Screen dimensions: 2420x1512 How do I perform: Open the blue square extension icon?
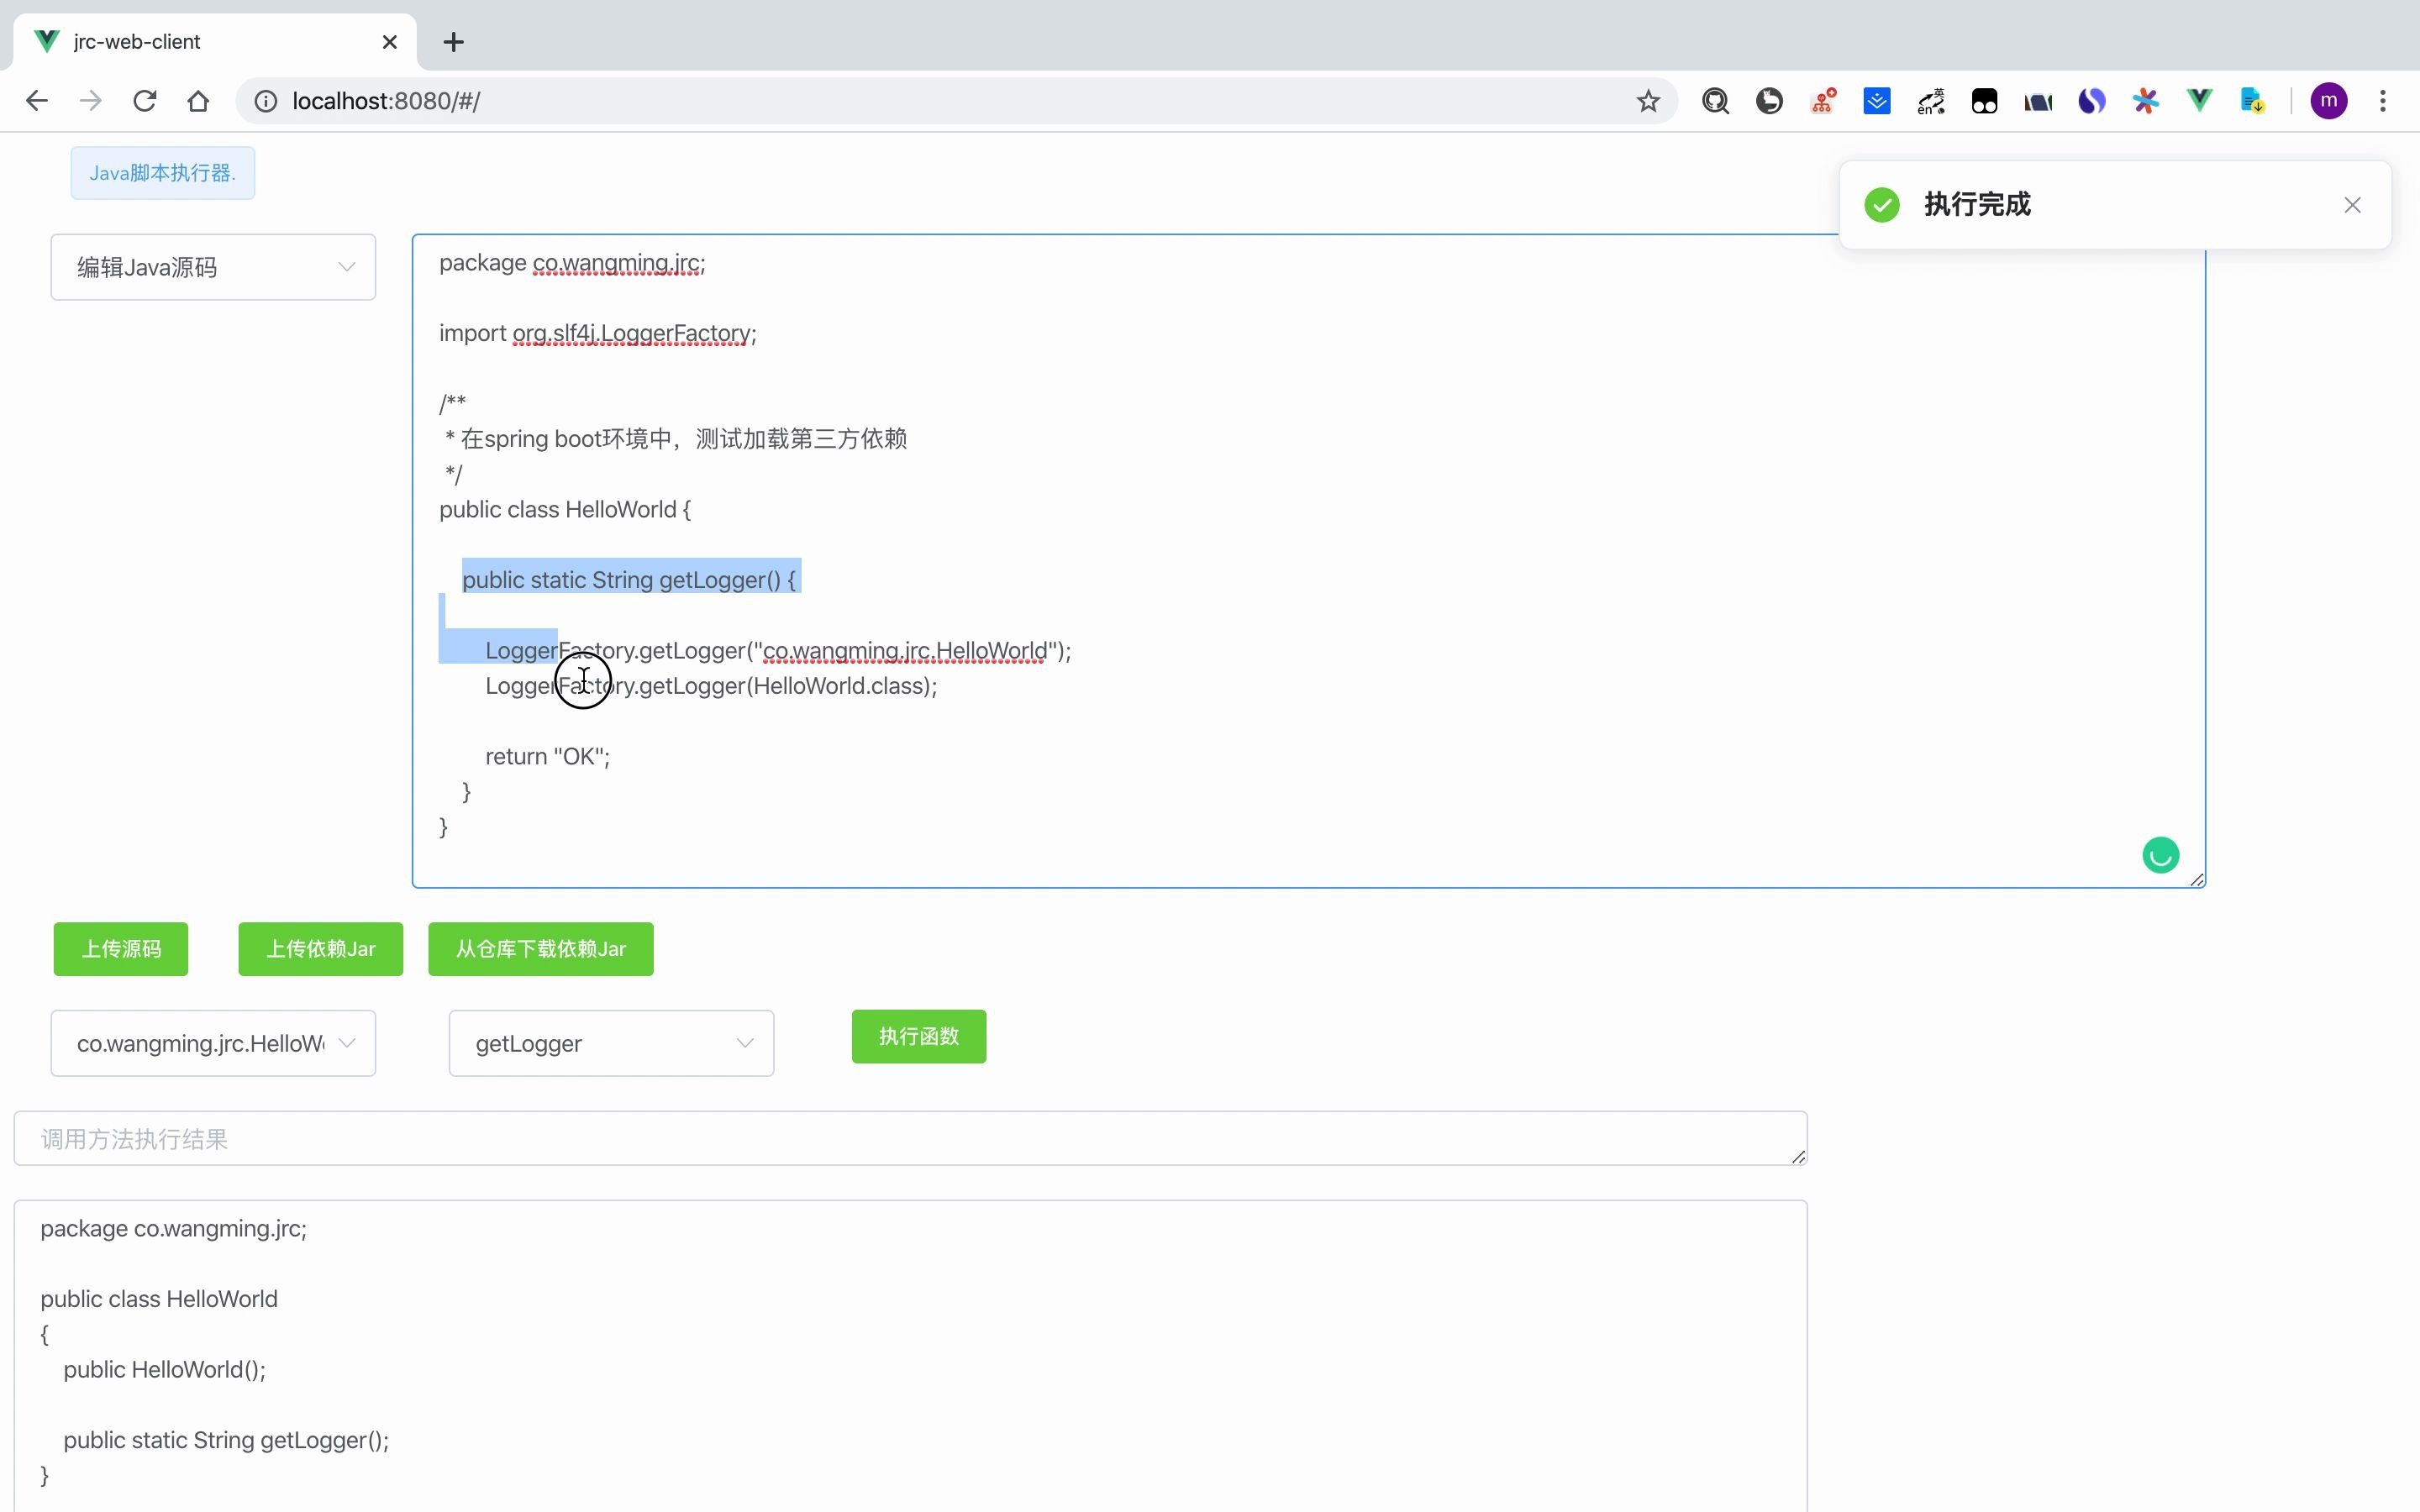1877,101
